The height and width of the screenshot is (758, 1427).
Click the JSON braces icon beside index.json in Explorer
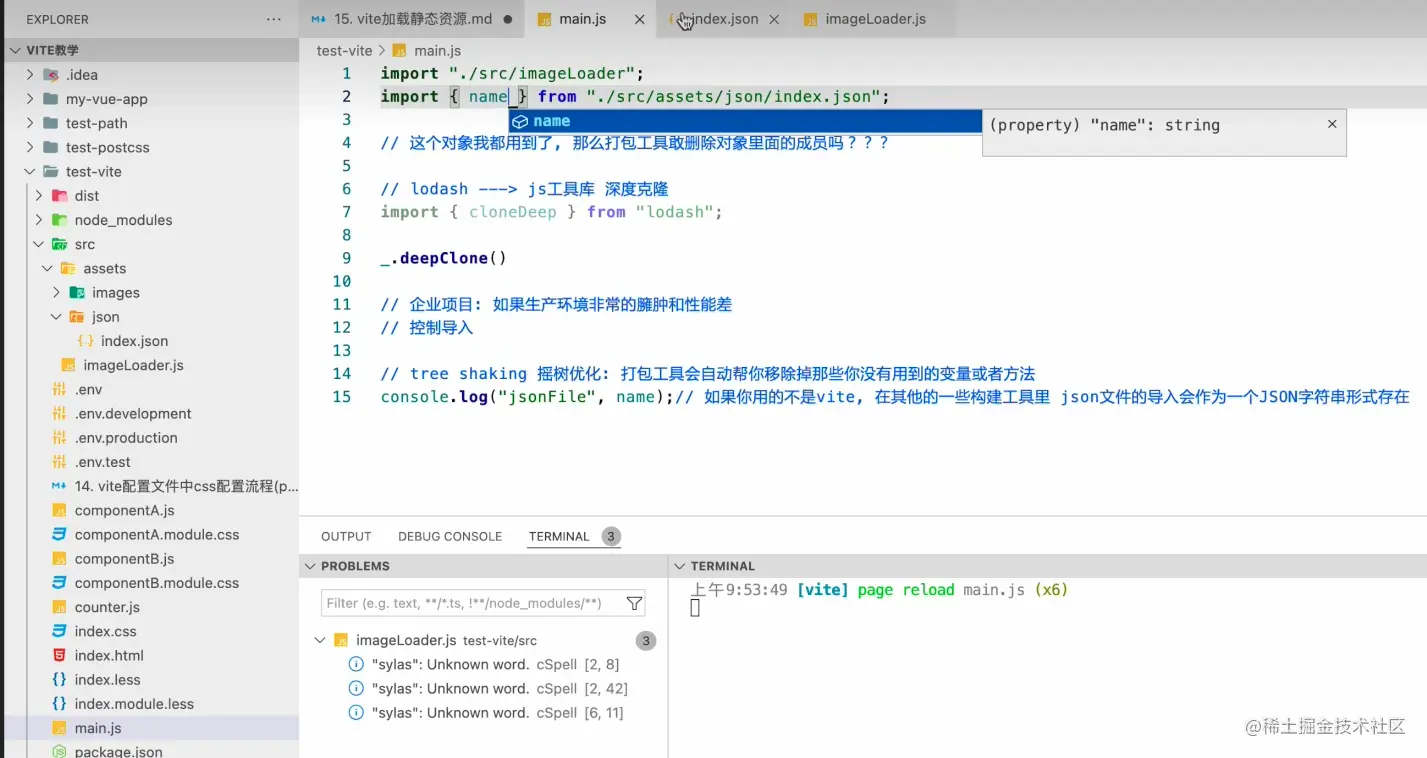point(85,341)
